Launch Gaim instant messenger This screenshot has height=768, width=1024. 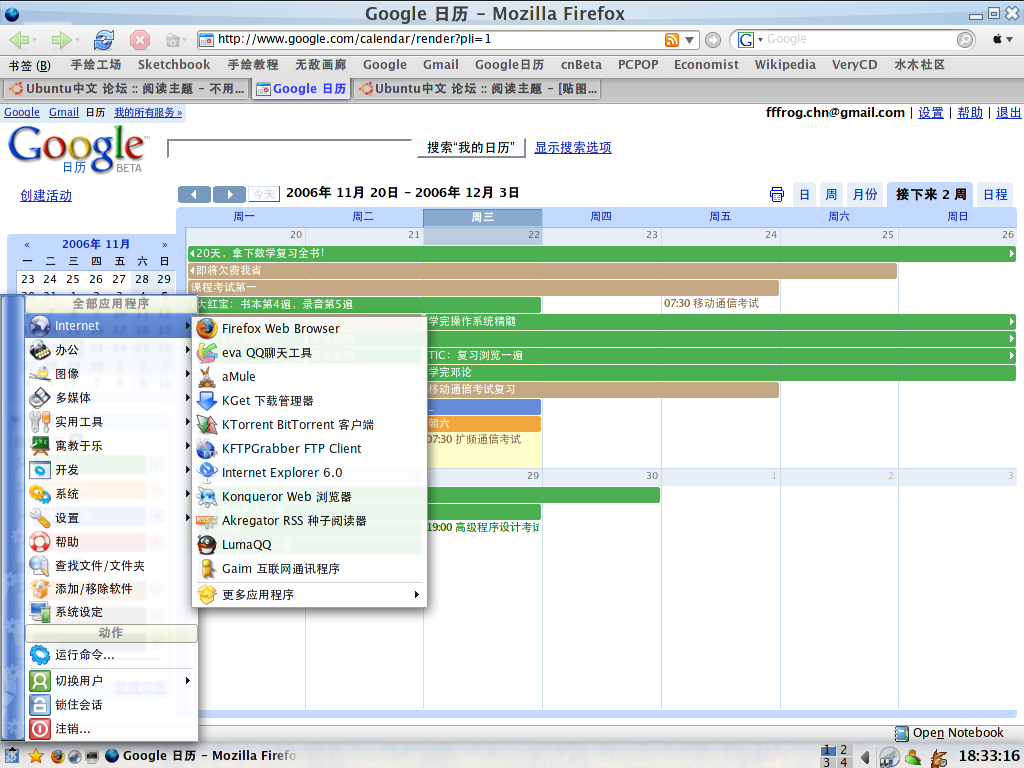[309, 569]
